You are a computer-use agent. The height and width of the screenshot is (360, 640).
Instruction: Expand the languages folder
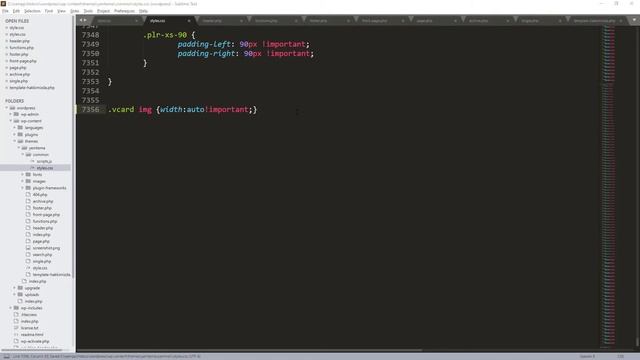pos(15,128)
